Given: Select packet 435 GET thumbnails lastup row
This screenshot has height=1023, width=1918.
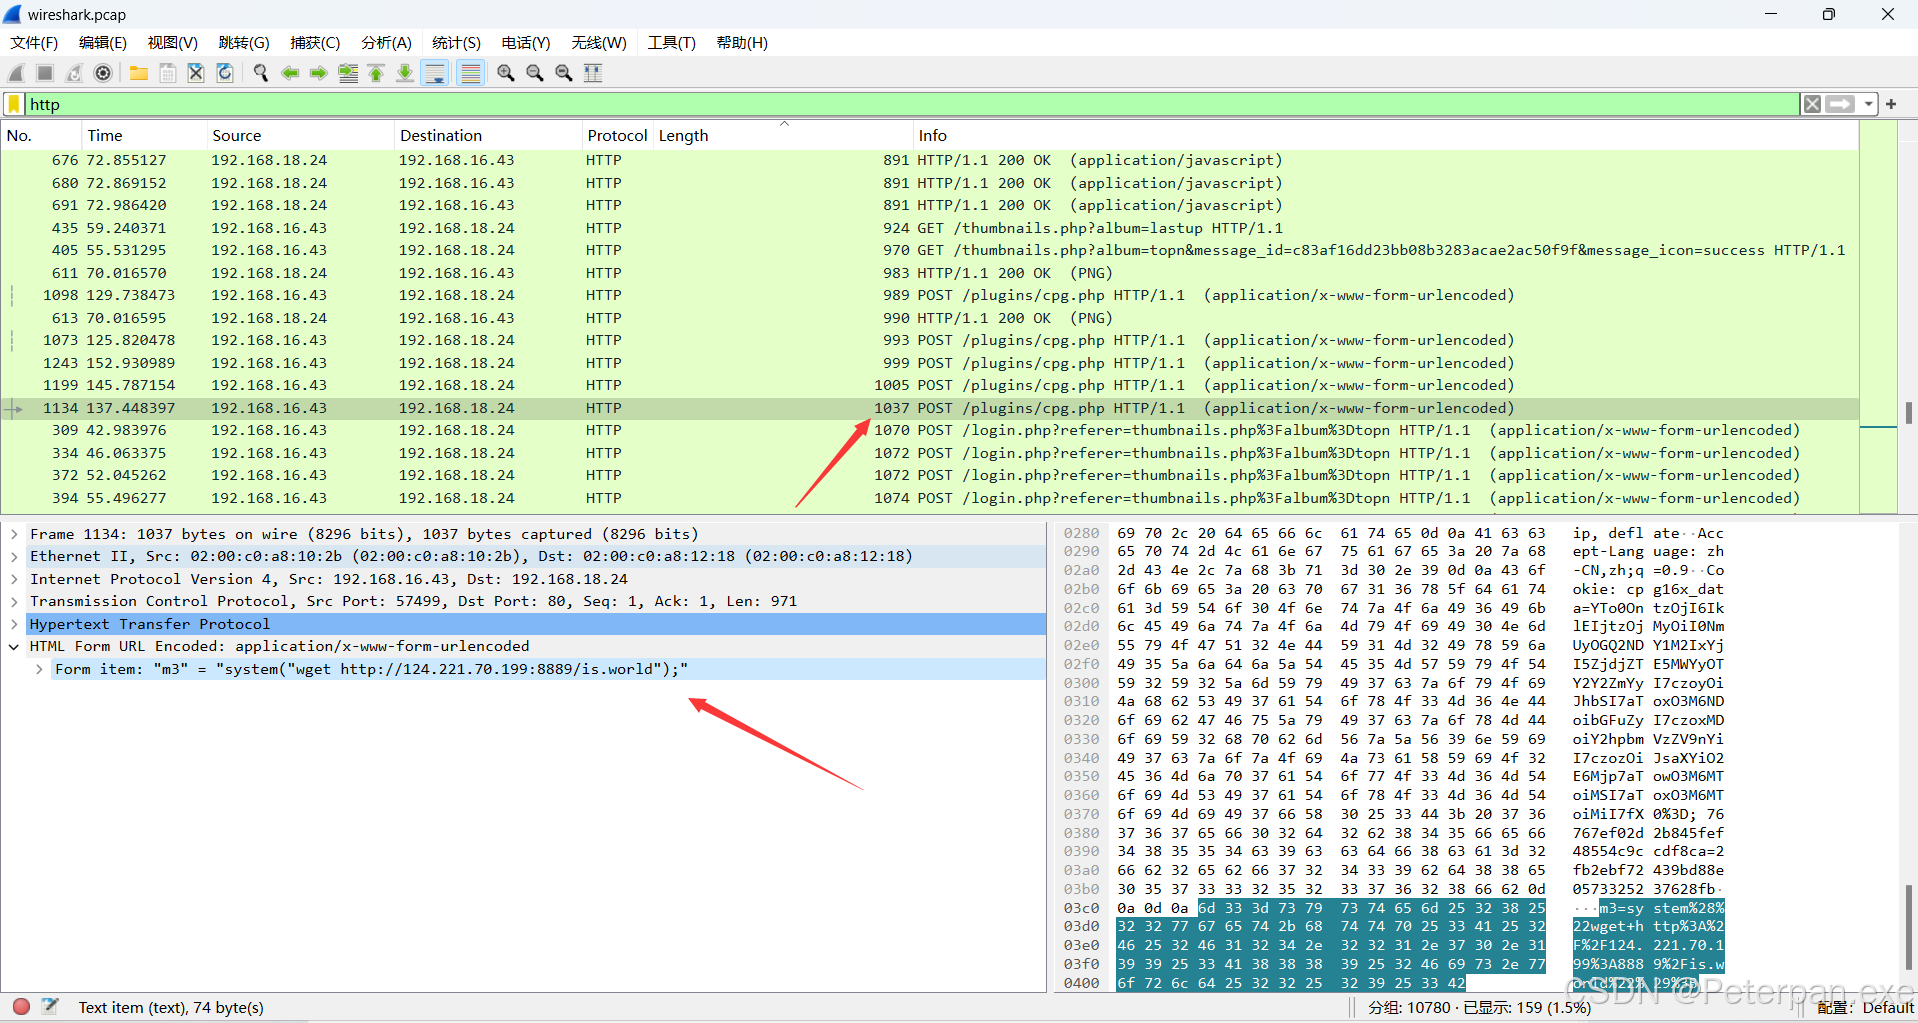Looking at the screenshot, I should (930, 228).
